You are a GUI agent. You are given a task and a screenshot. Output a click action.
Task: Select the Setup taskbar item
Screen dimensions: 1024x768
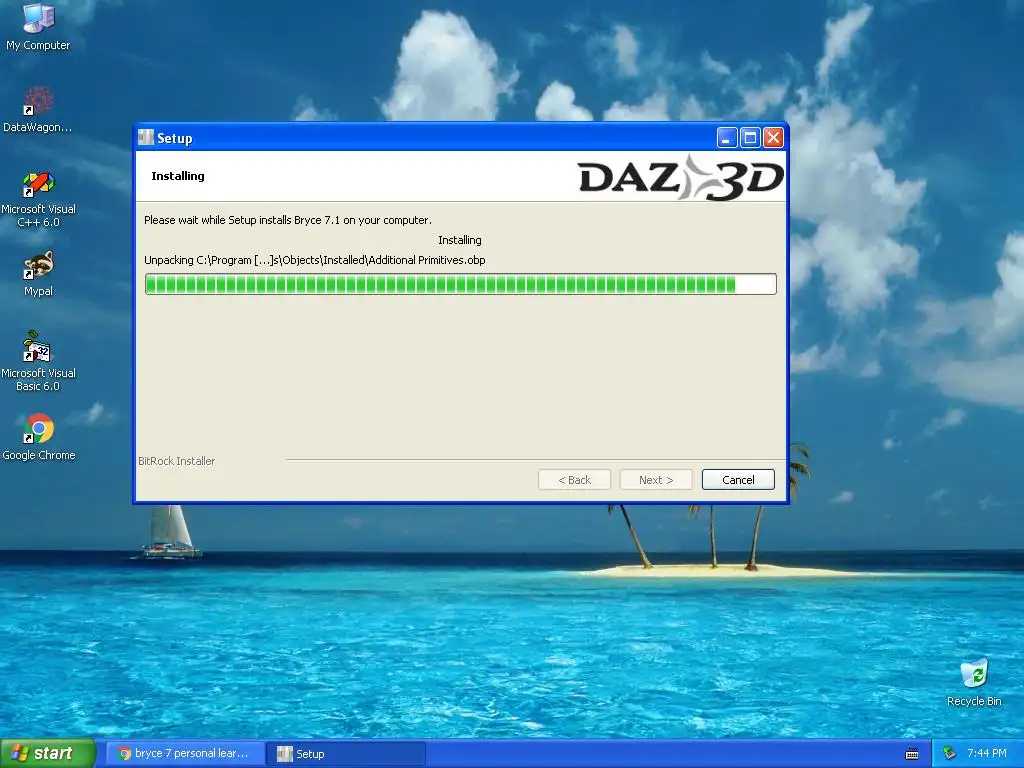(346, 754)
